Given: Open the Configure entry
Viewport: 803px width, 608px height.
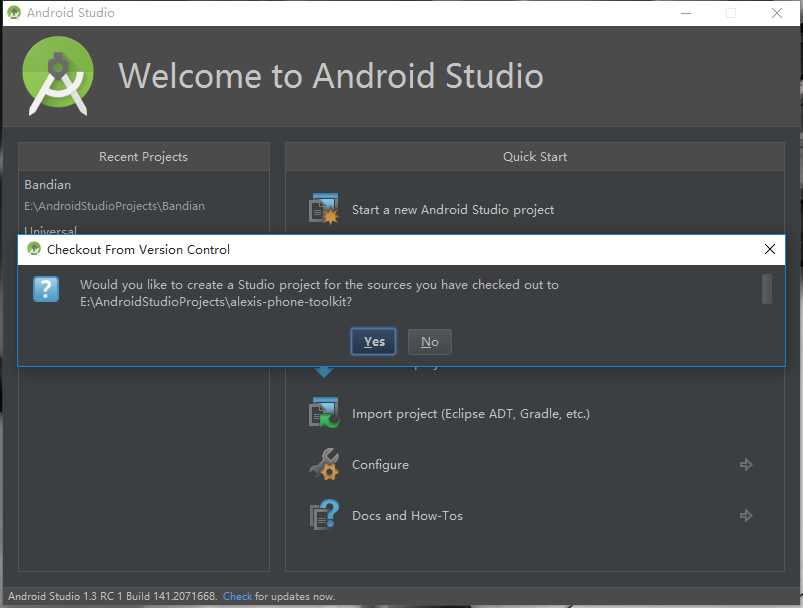Looking at the screenshot, I should click(380, 465).
